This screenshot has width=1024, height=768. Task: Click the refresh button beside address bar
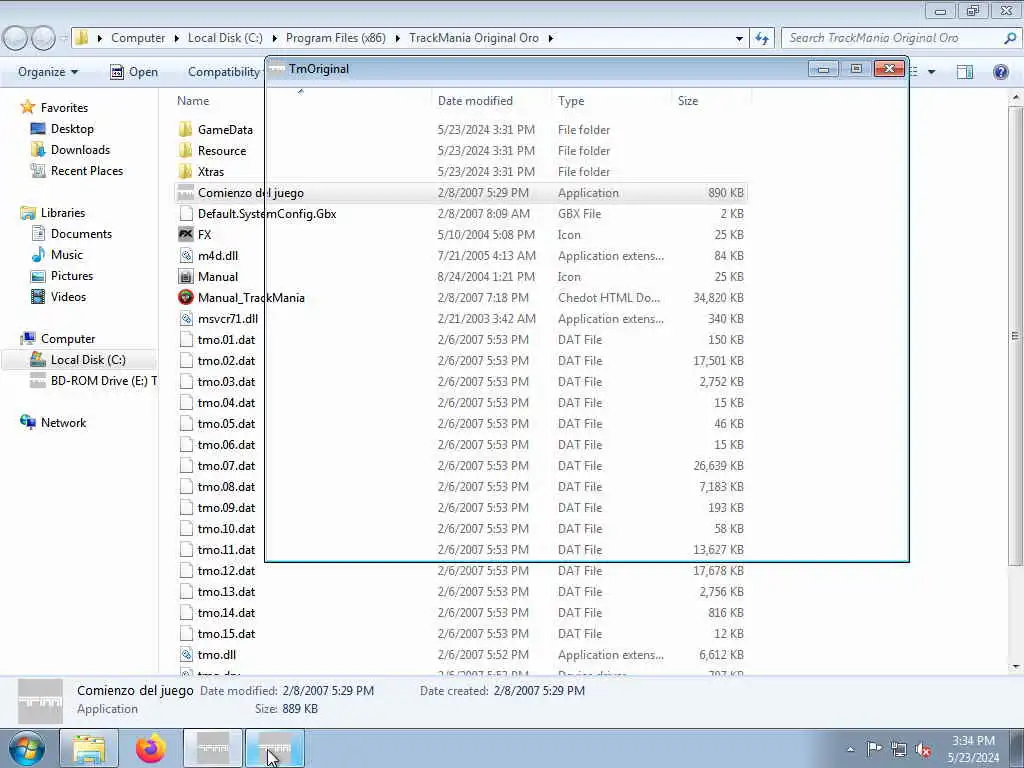[x=761, y=38]
